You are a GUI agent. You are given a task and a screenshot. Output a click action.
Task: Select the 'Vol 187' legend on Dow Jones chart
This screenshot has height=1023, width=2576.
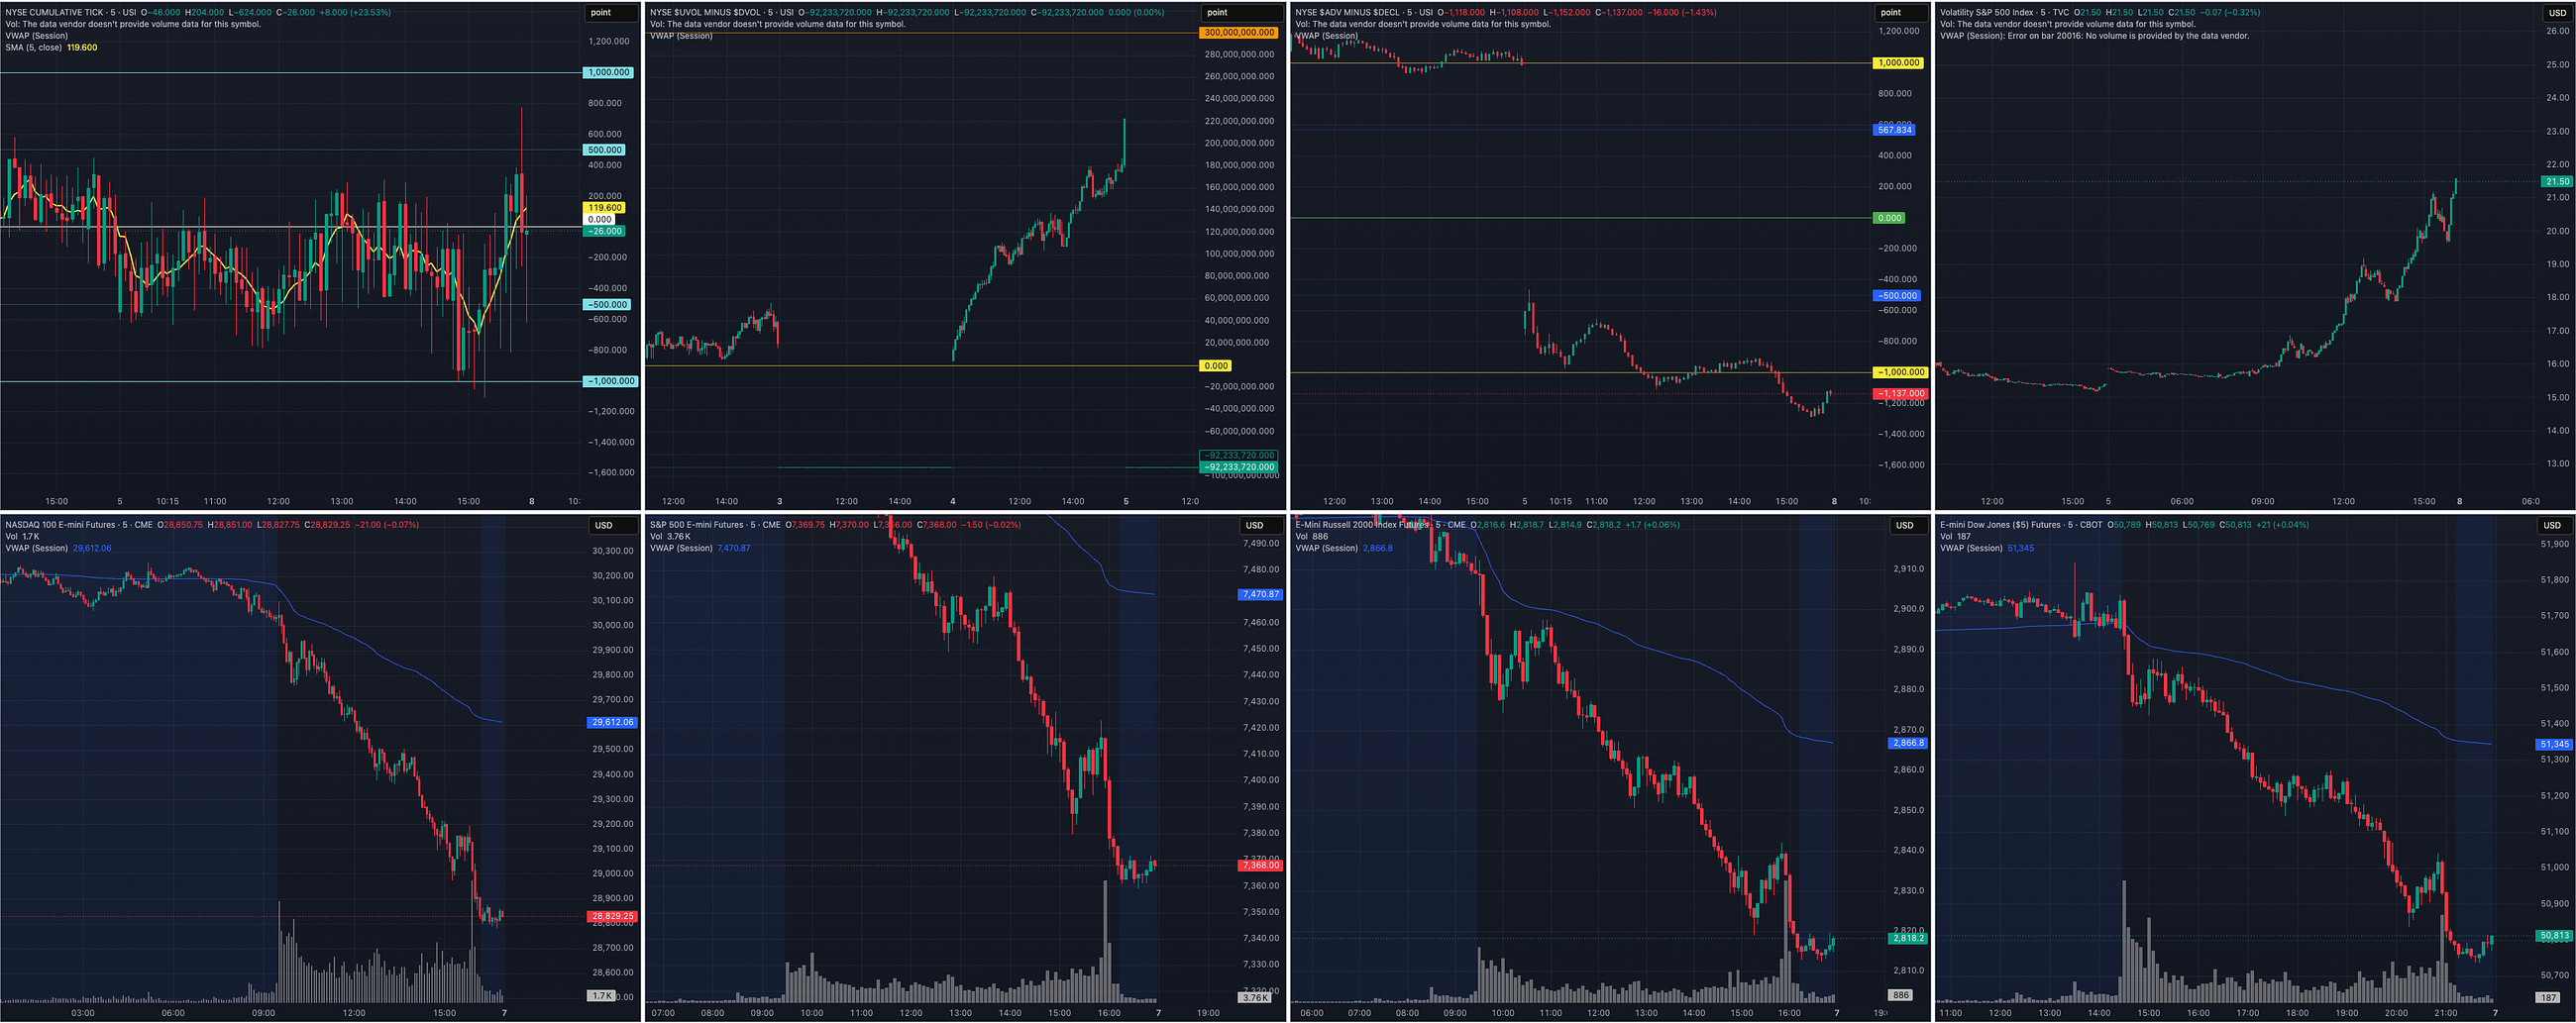pos(1956,537)
